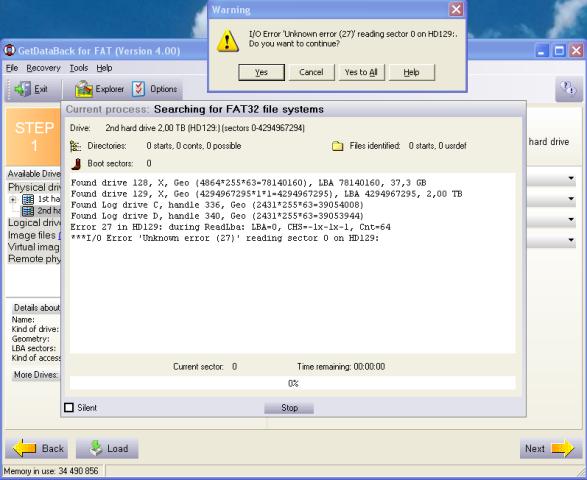Click Cancel in the Warning dialog
Screen dimensions: 587x480
click(311, 72)
